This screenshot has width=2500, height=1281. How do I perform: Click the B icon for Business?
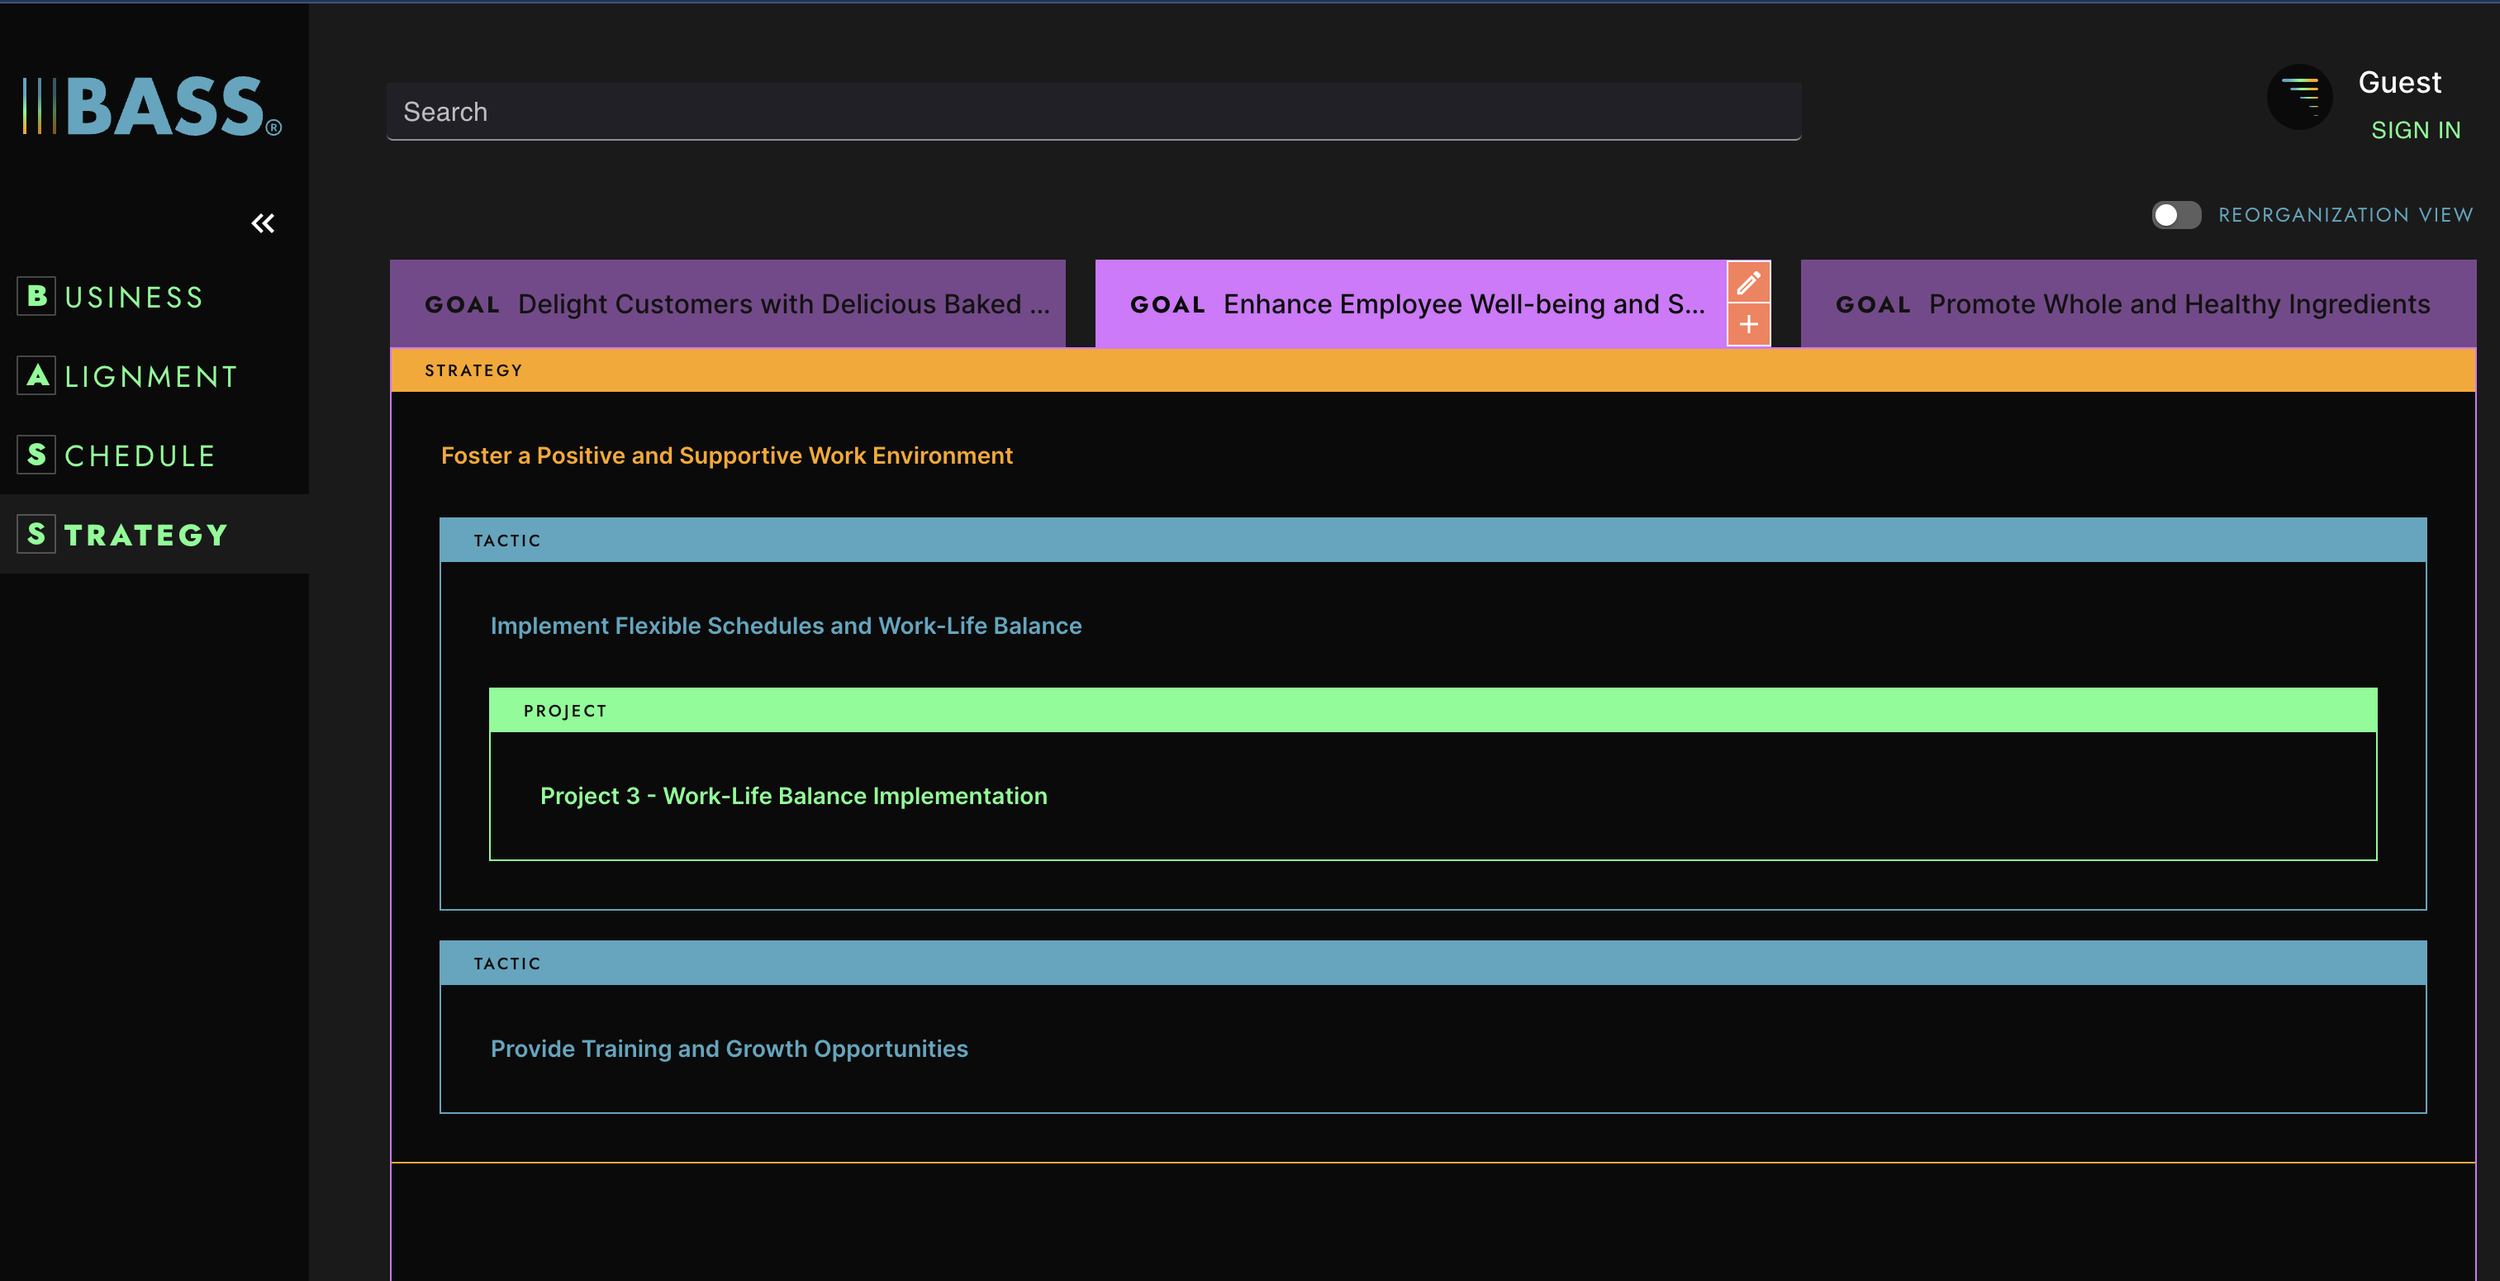coord(37,296)
